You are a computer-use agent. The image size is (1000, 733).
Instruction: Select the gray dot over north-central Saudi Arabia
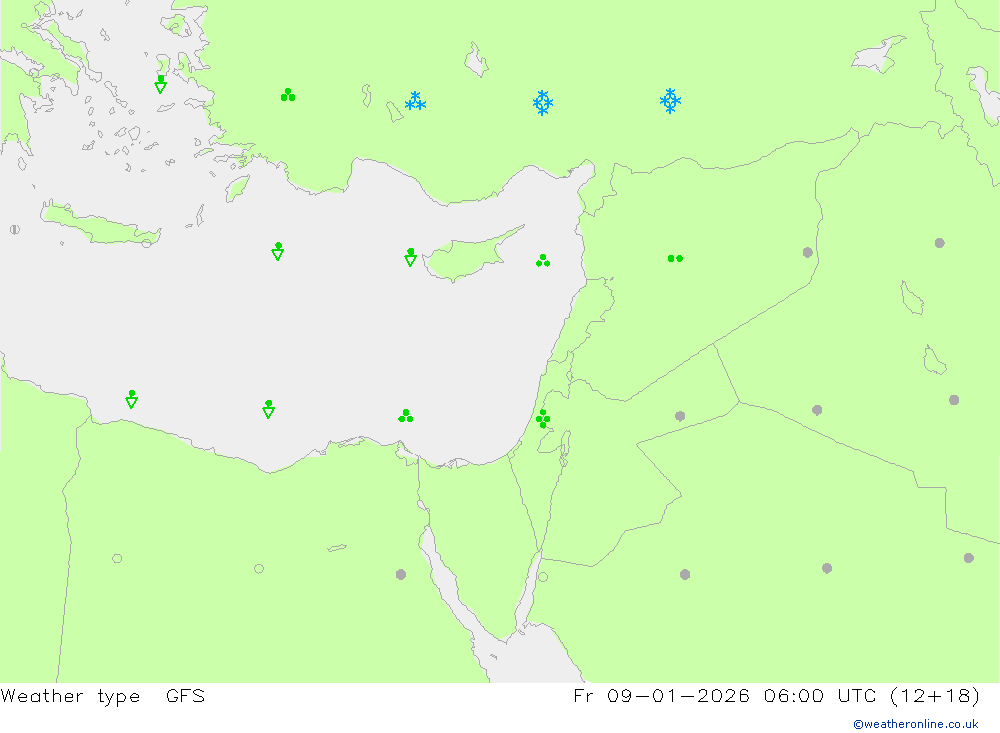pyautogui.click(x=827, y=568)
